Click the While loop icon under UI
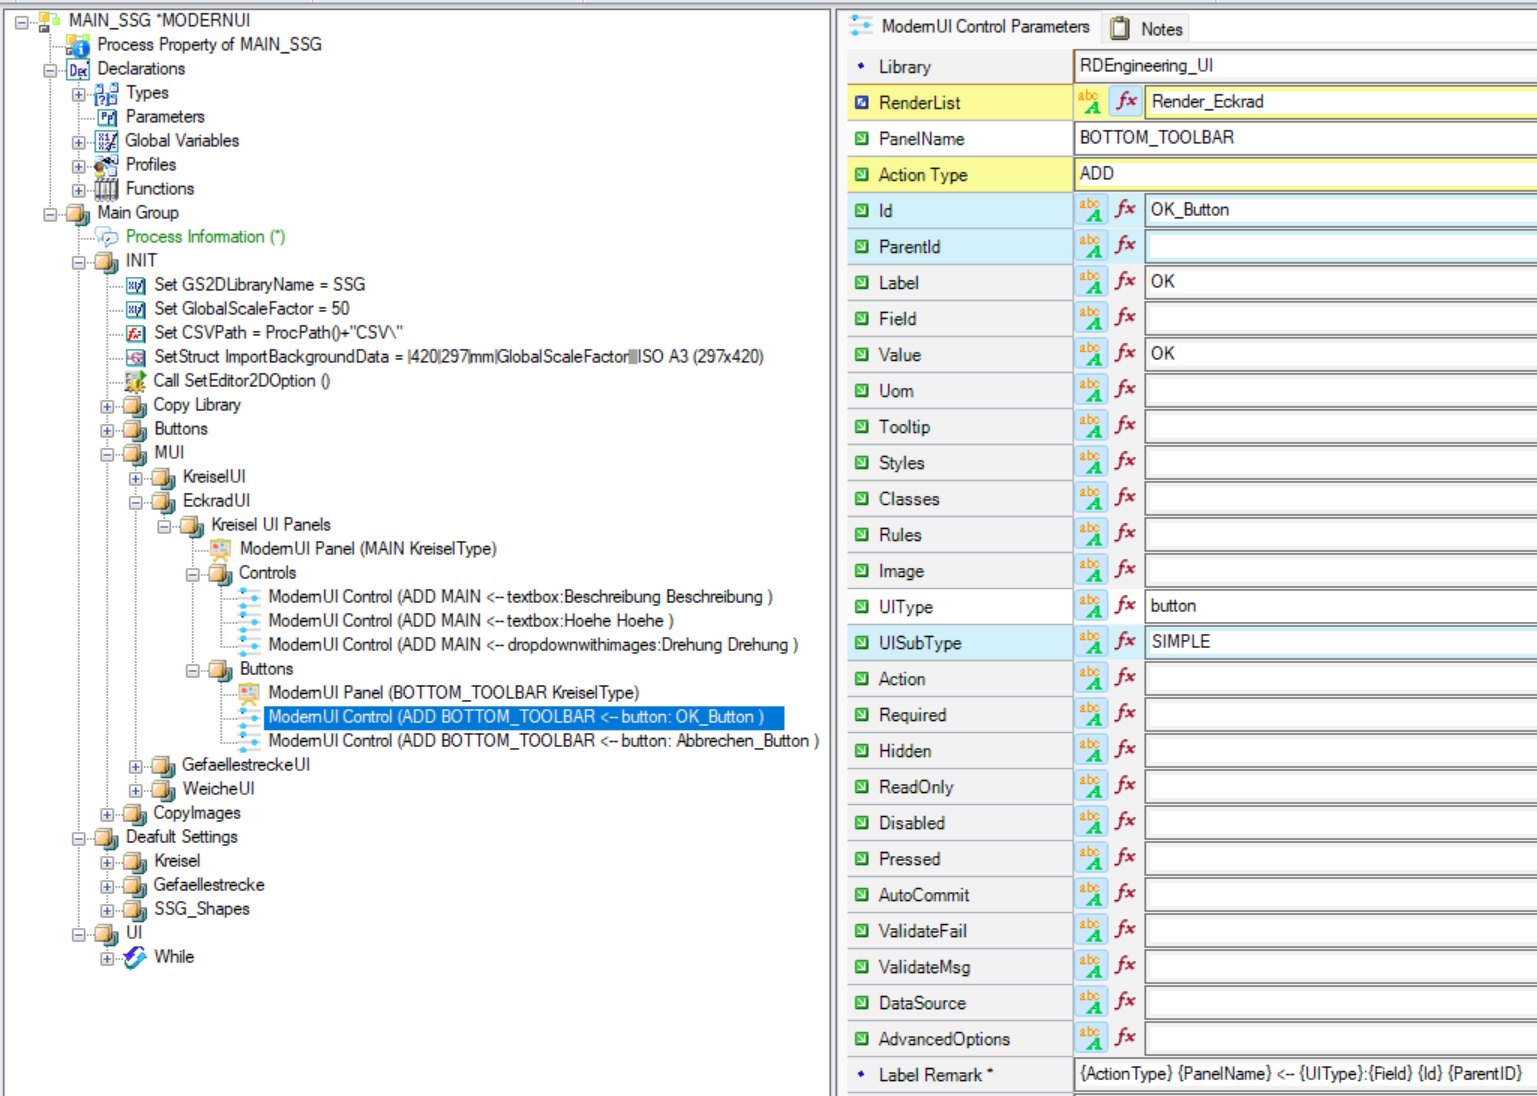 pos(135,957)
